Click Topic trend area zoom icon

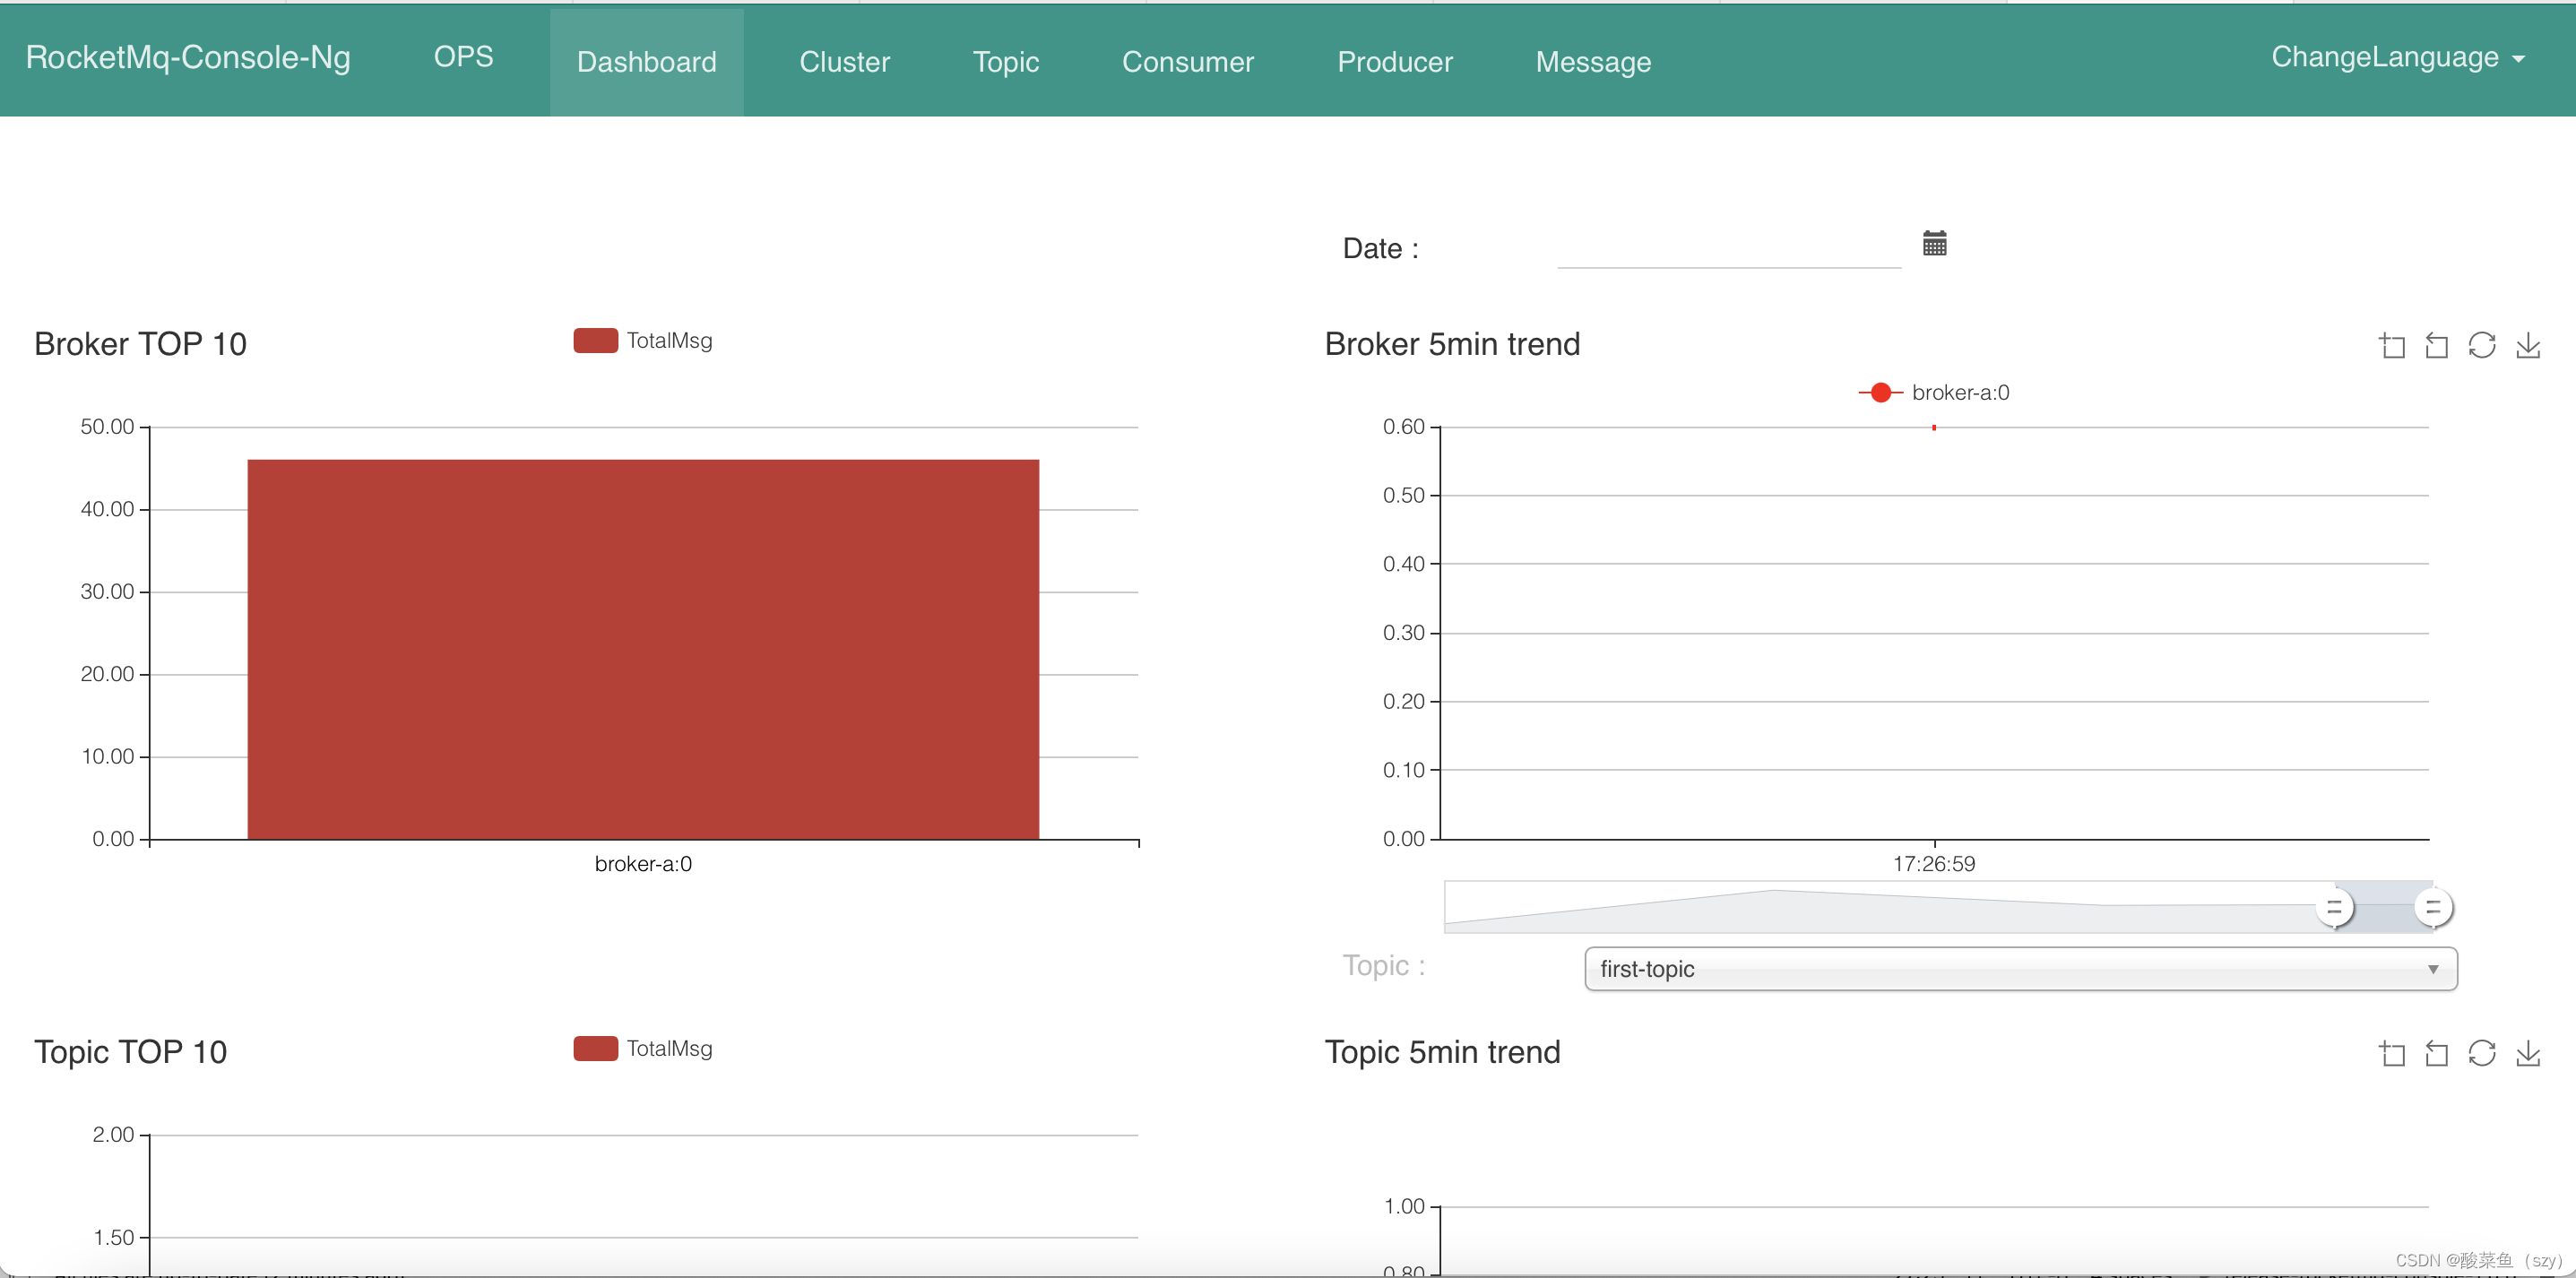click(2391, 1053)
